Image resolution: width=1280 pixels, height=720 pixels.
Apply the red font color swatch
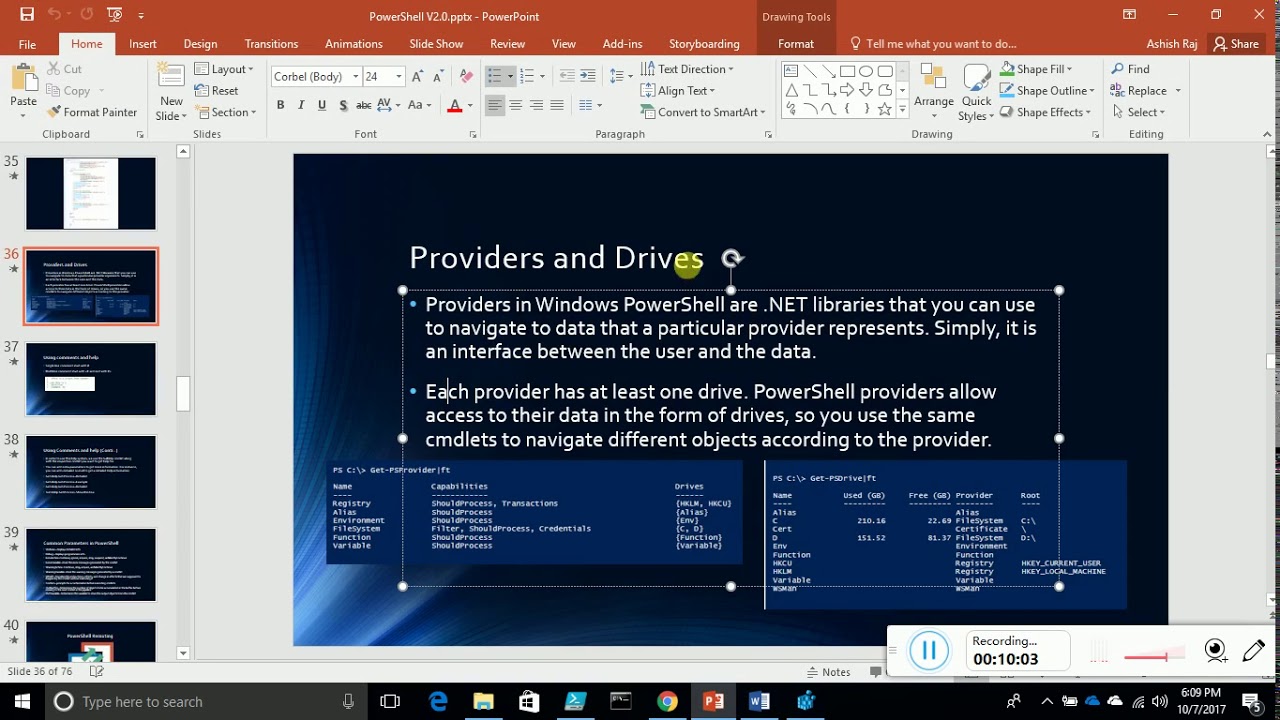455,105
